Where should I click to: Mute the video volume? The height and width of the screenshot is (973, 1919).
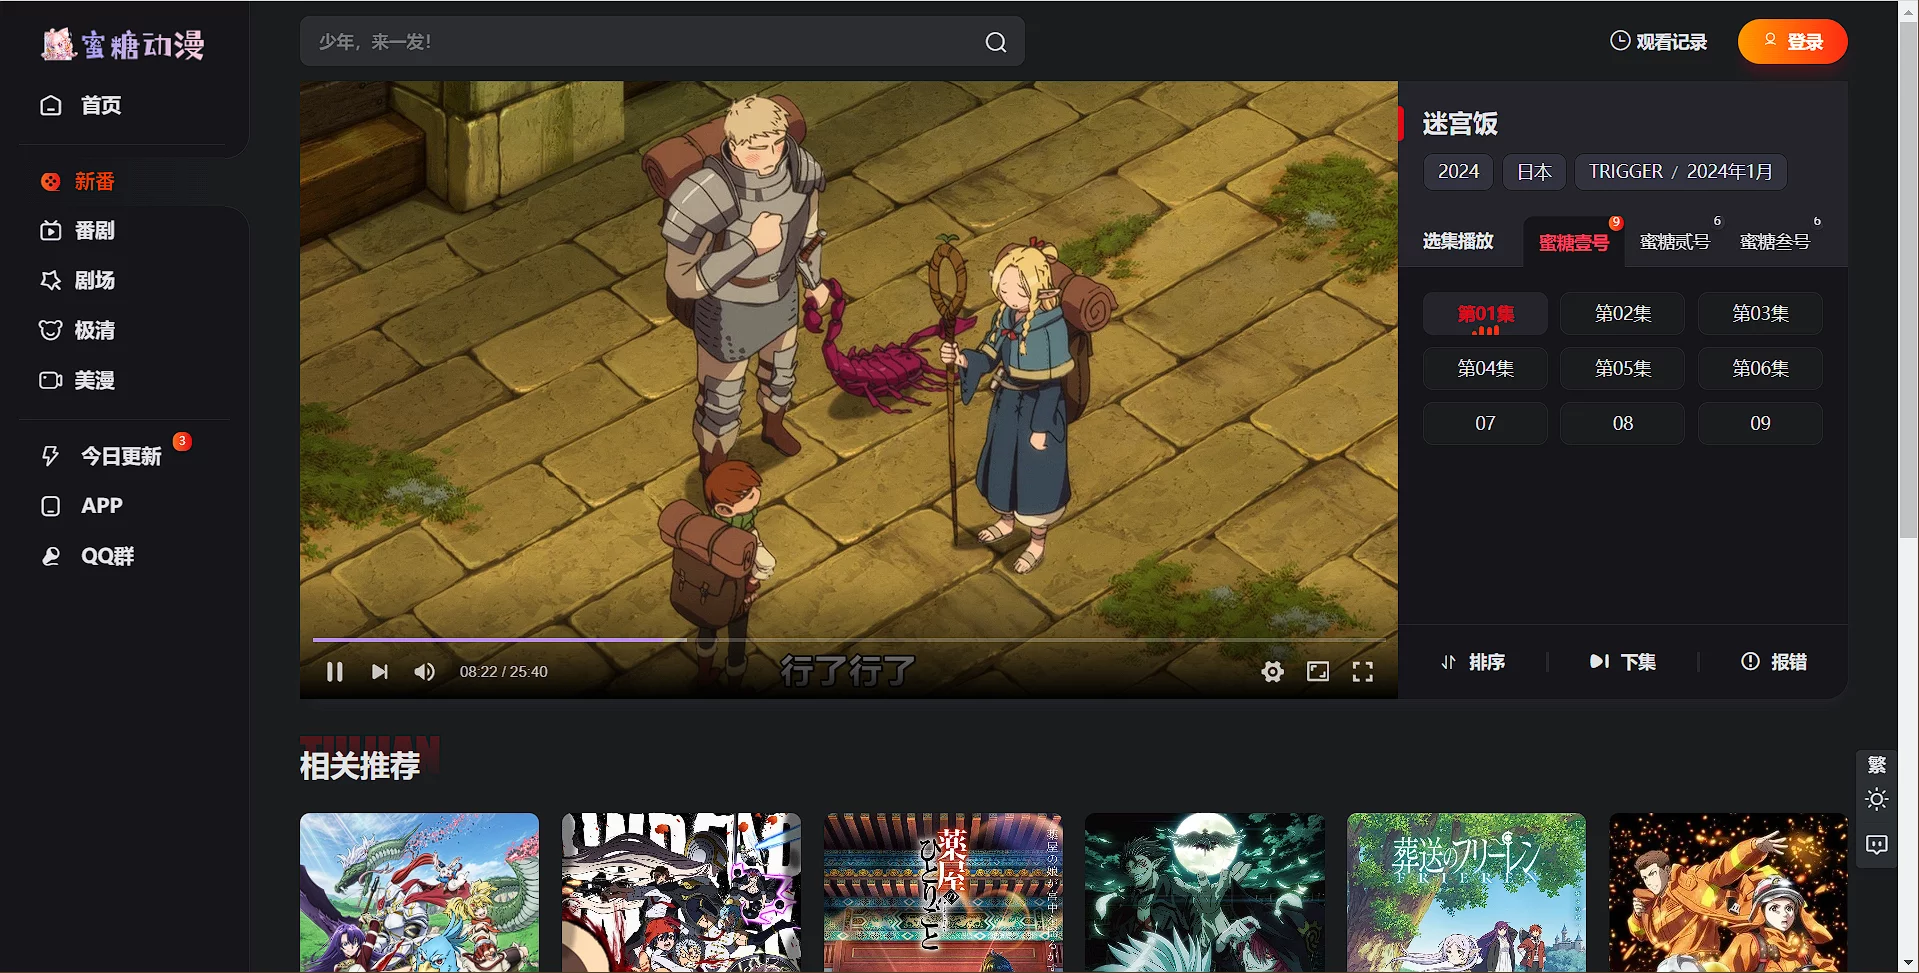tap(424, 672)
